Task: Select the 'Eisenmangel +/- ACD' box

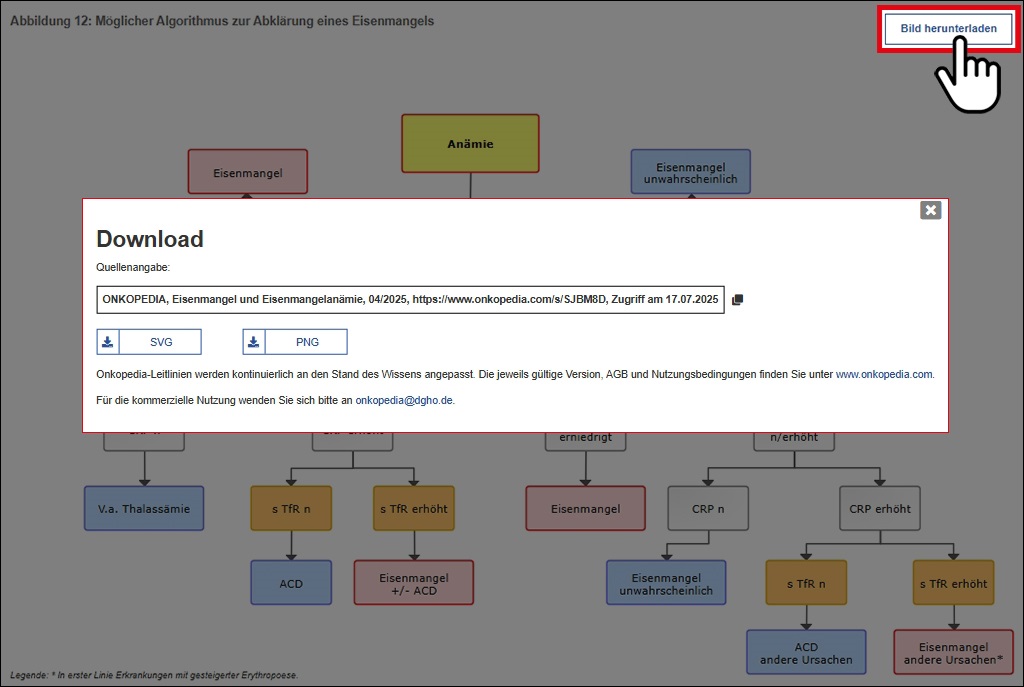Action: pos(414,583)
